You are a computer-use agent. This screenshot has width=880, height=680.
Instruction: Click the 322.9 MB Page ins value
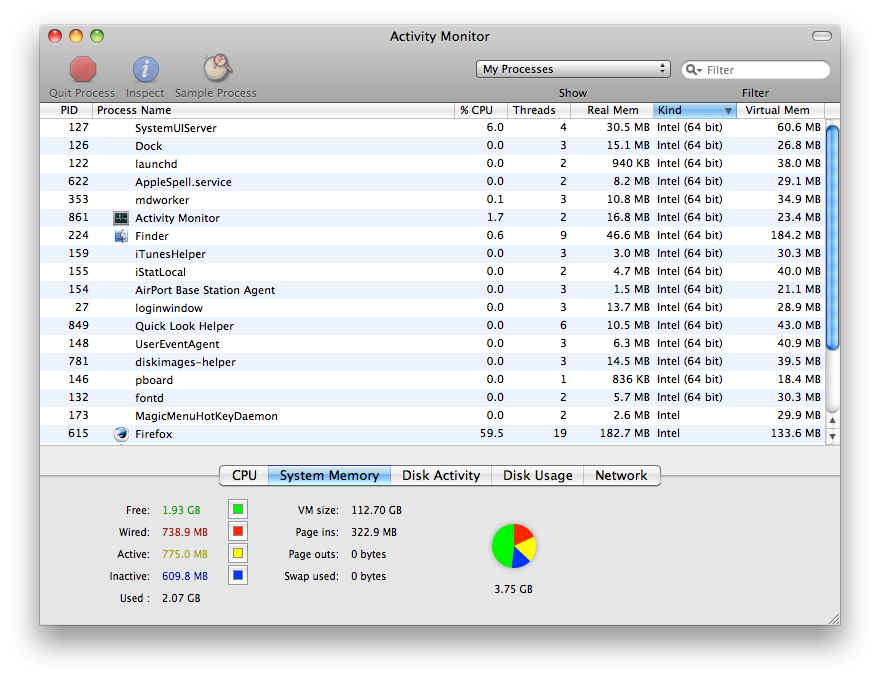[374, 532]
